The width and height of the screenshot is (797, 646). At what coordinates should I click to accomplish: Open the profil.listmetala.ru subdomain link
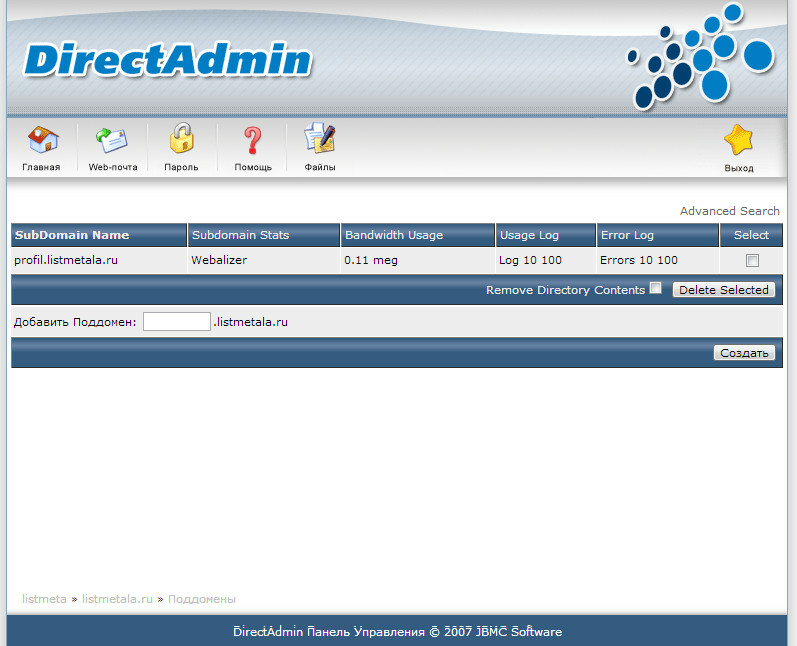click(66, 260)
